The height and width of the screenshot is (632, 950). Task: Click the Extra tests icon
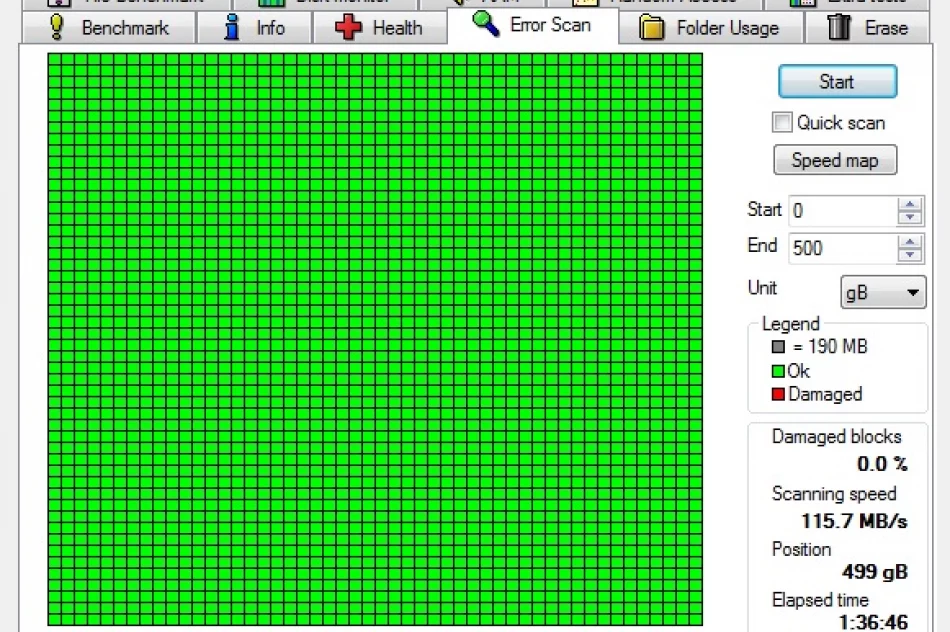[801, 3]
